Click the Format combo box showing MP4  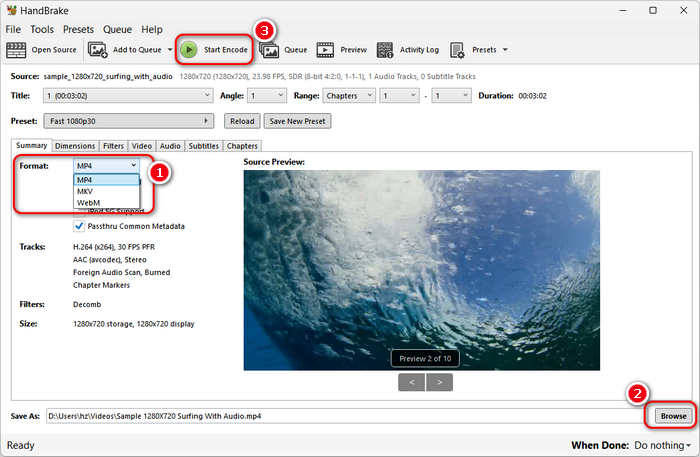pos(106,166)
